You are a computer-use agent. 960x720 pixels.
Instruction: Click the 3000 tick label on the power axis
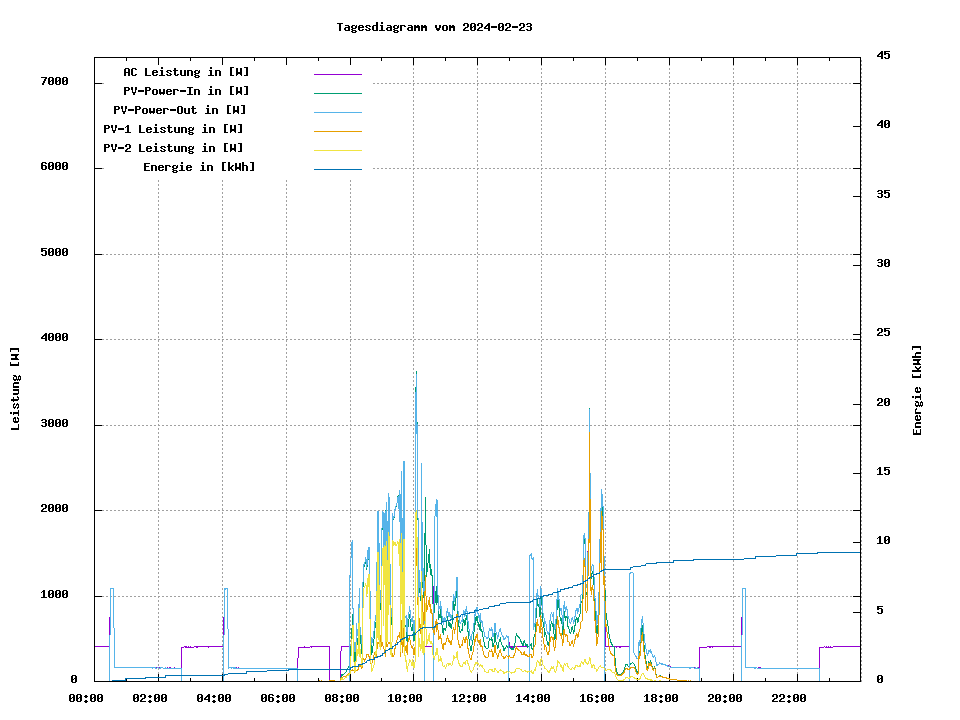coord(54,425)
